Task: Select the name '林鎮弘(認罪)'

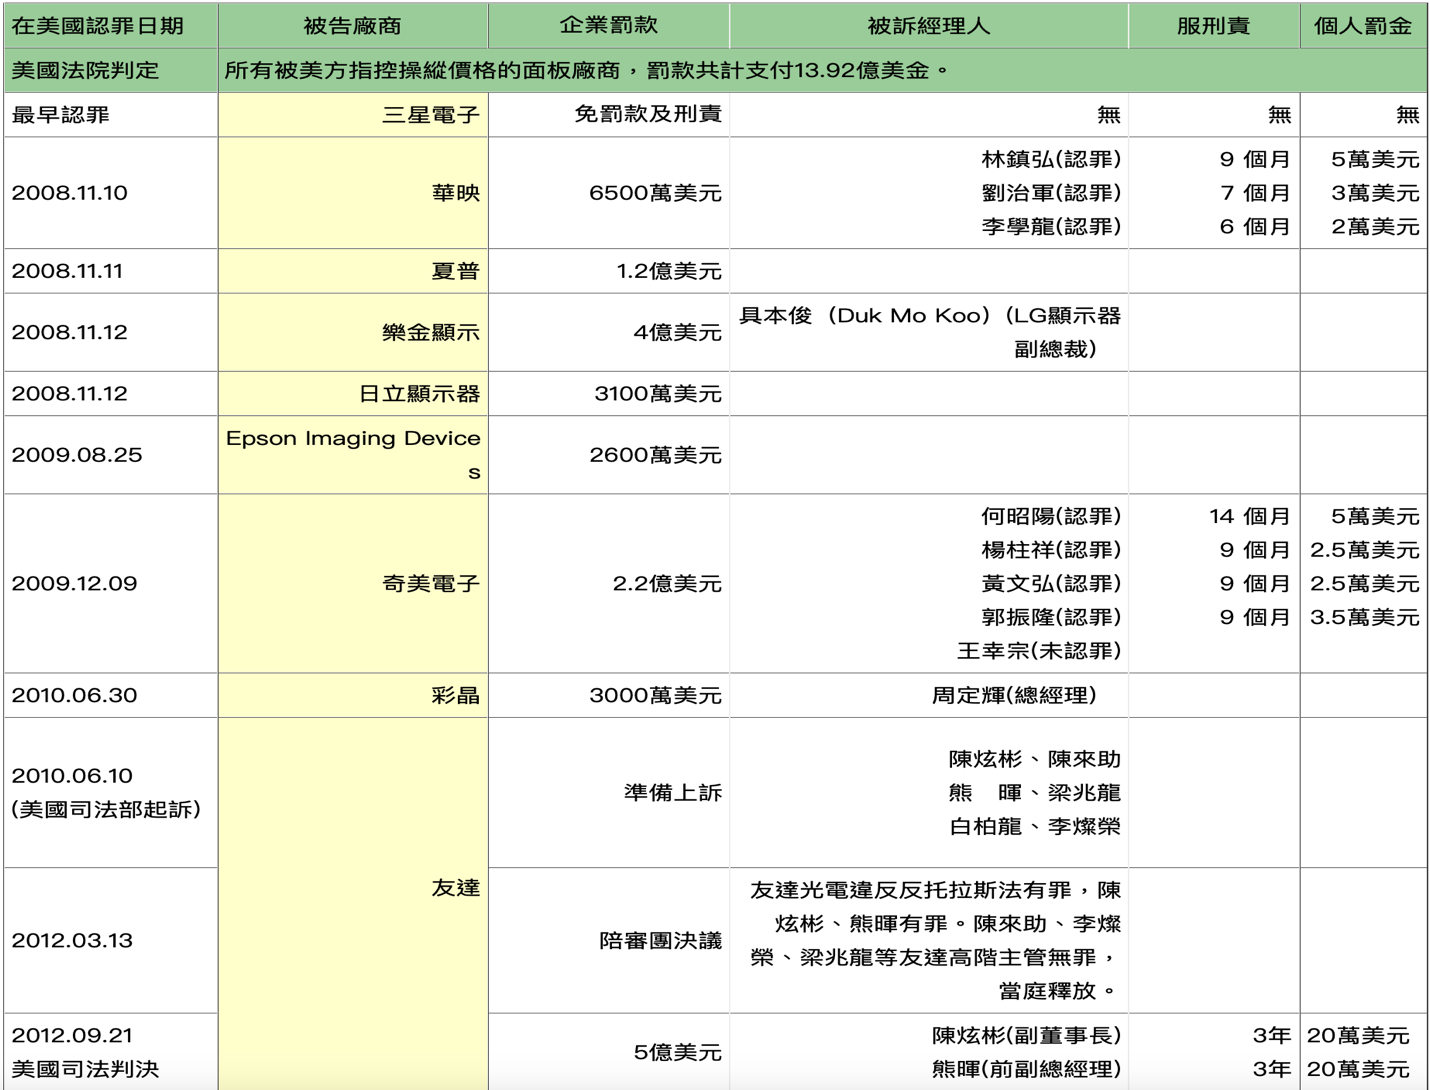Action: 1051,159
